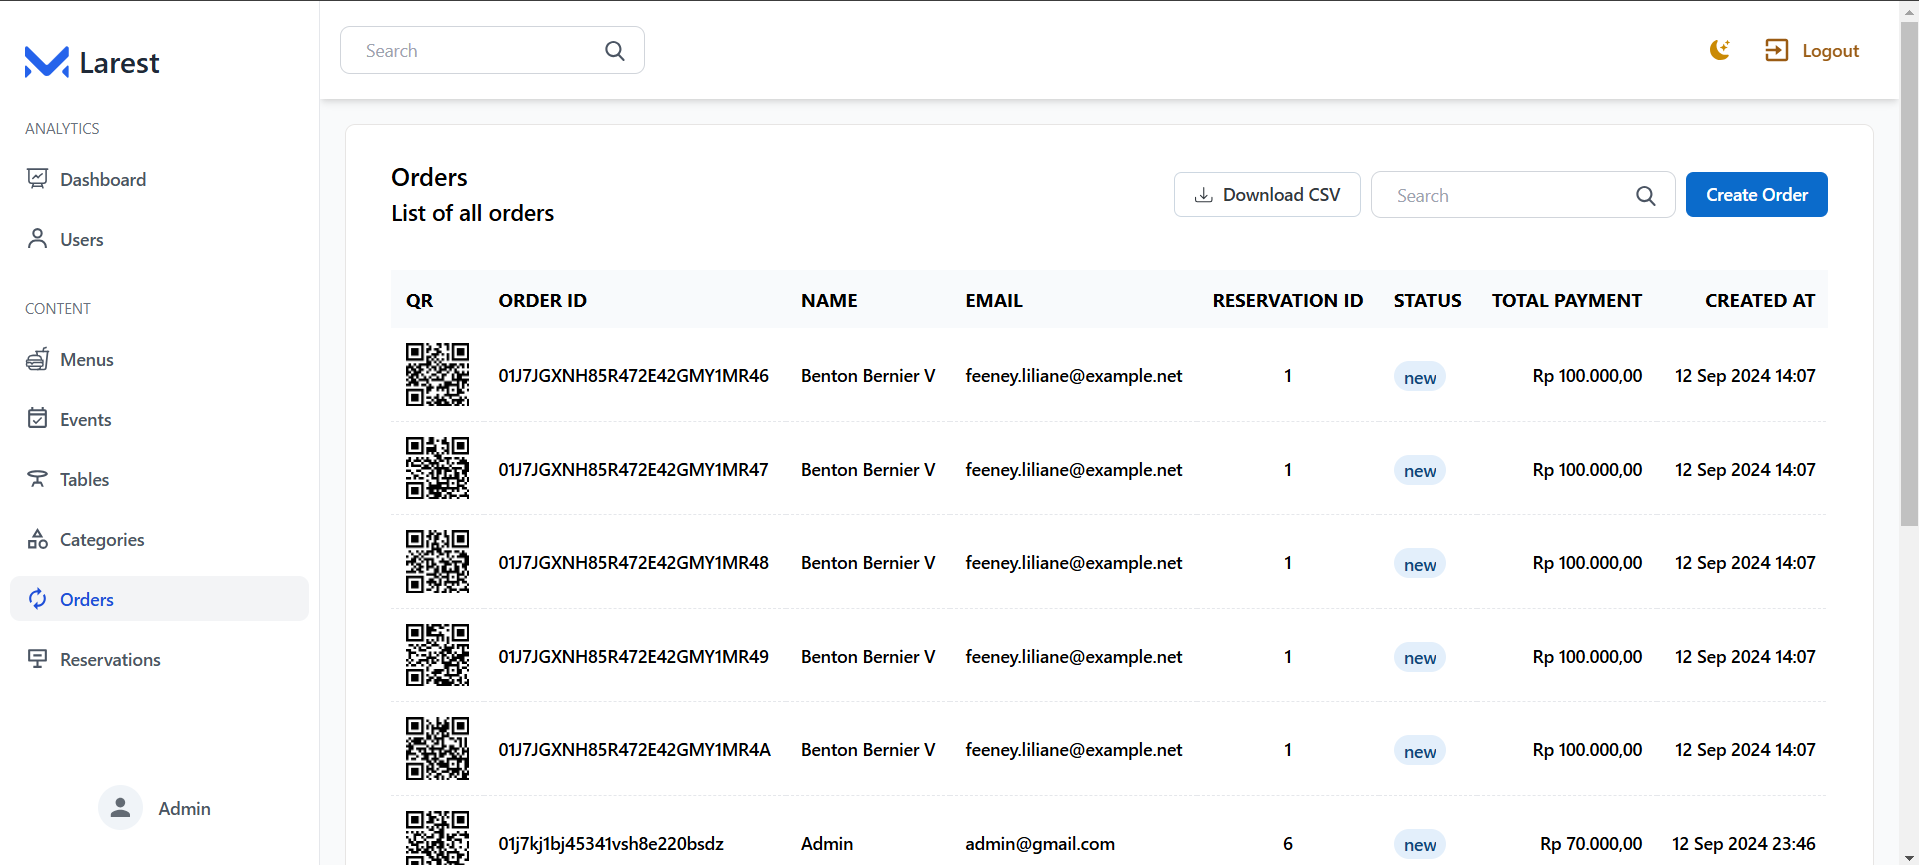
Task: Click the Orders table search magnifier icon
Action: (x=1645, y=196)
